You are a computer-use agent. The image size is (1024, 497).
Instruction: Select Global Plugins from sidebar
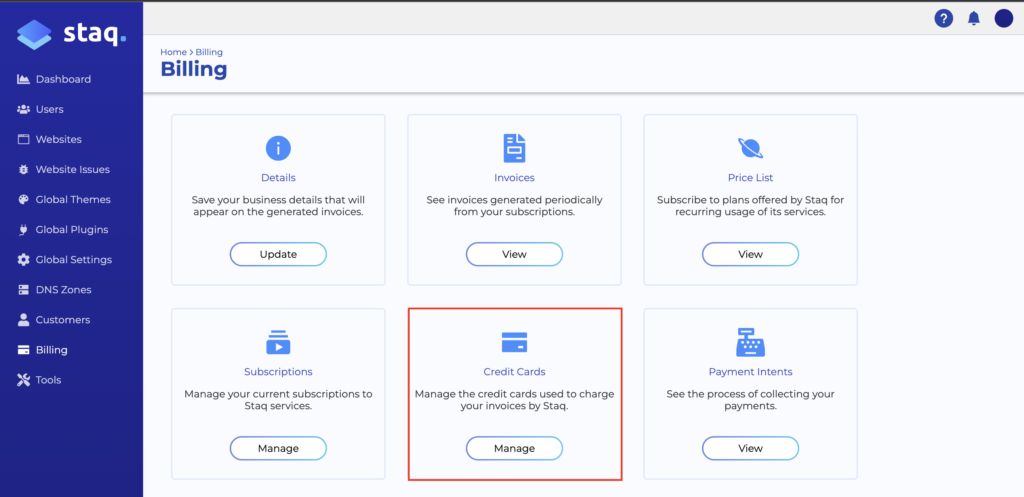tap(71, 230)
